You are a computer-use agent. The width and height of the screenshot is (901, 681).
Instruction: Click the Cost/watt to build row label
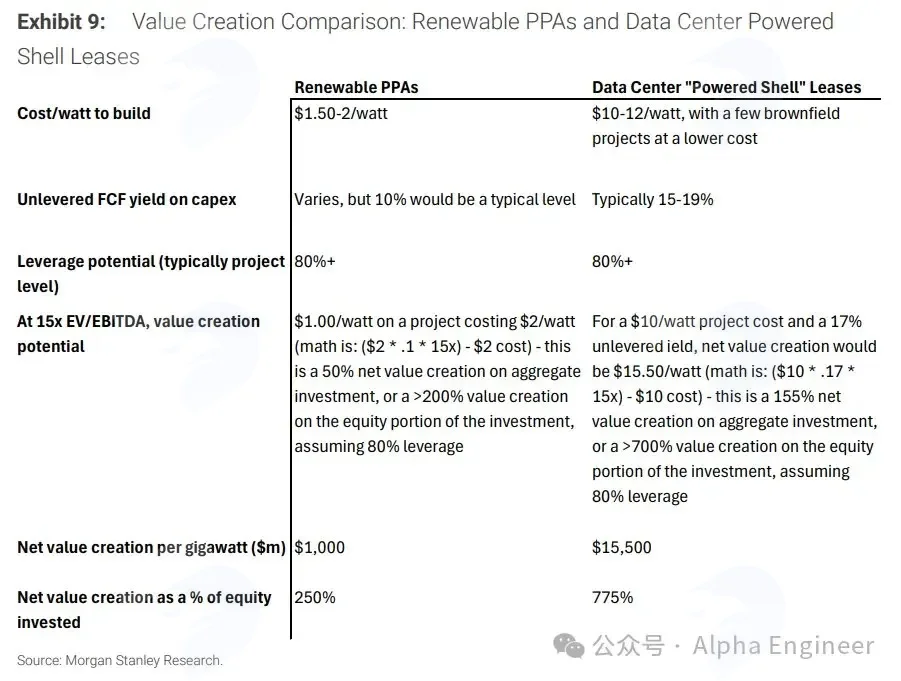click(x=84, y=113)
